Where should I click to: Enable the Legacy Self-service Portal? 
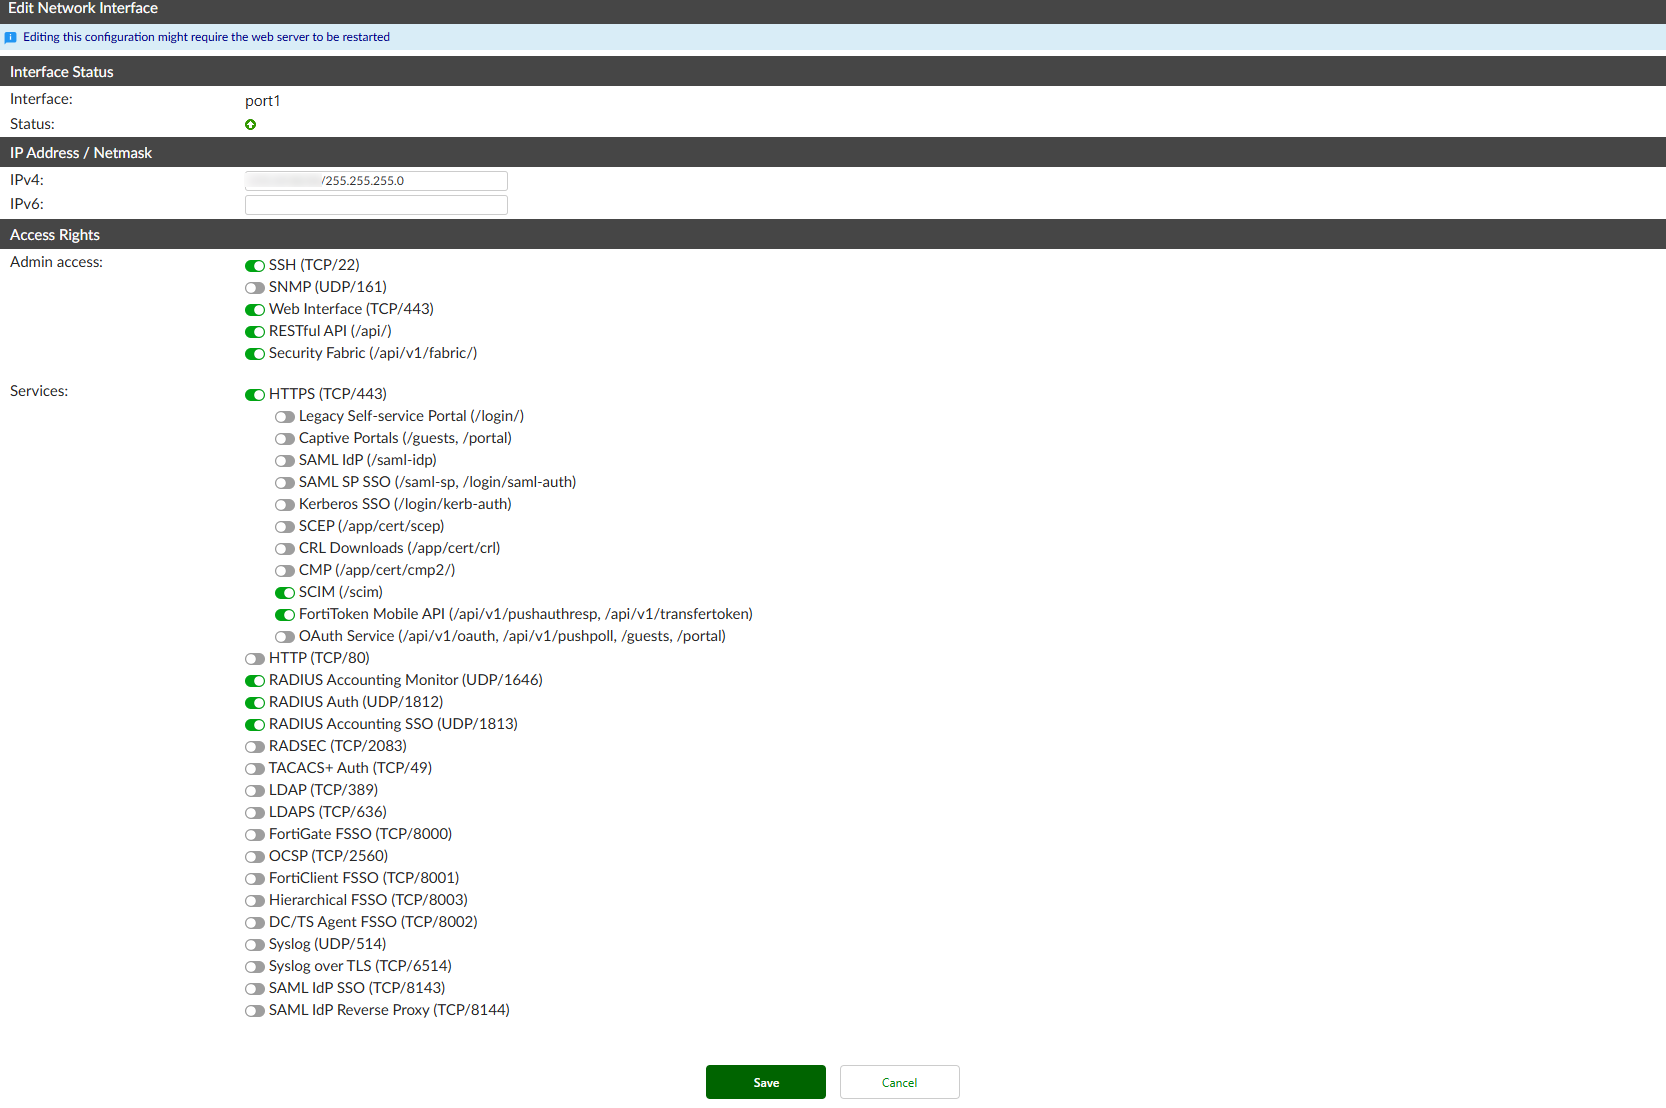[x=285, y=416]
